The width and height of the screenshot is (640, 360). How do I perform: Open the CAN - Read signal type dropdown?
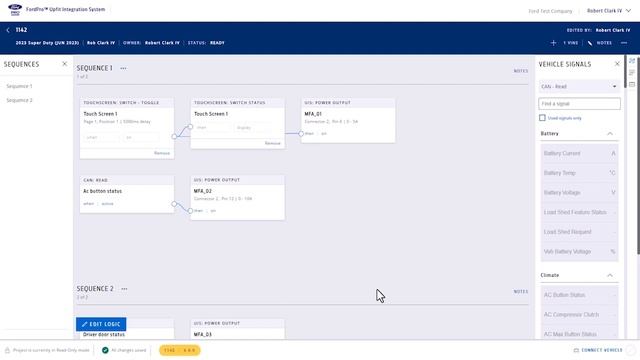(579, 87)
